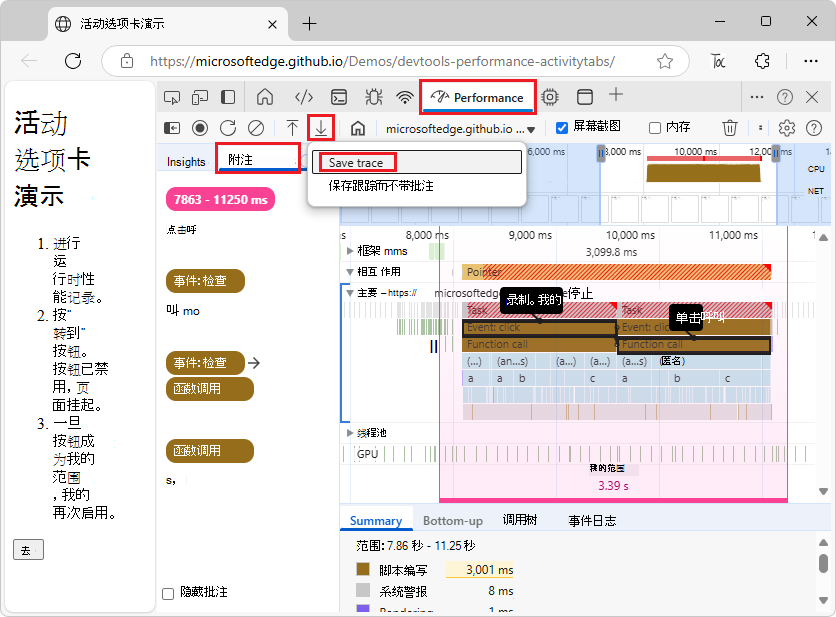836x617 pixels.
Task: Disable the 屏幕截图 screenshots checkbox
Action: (x=562, y=127)
